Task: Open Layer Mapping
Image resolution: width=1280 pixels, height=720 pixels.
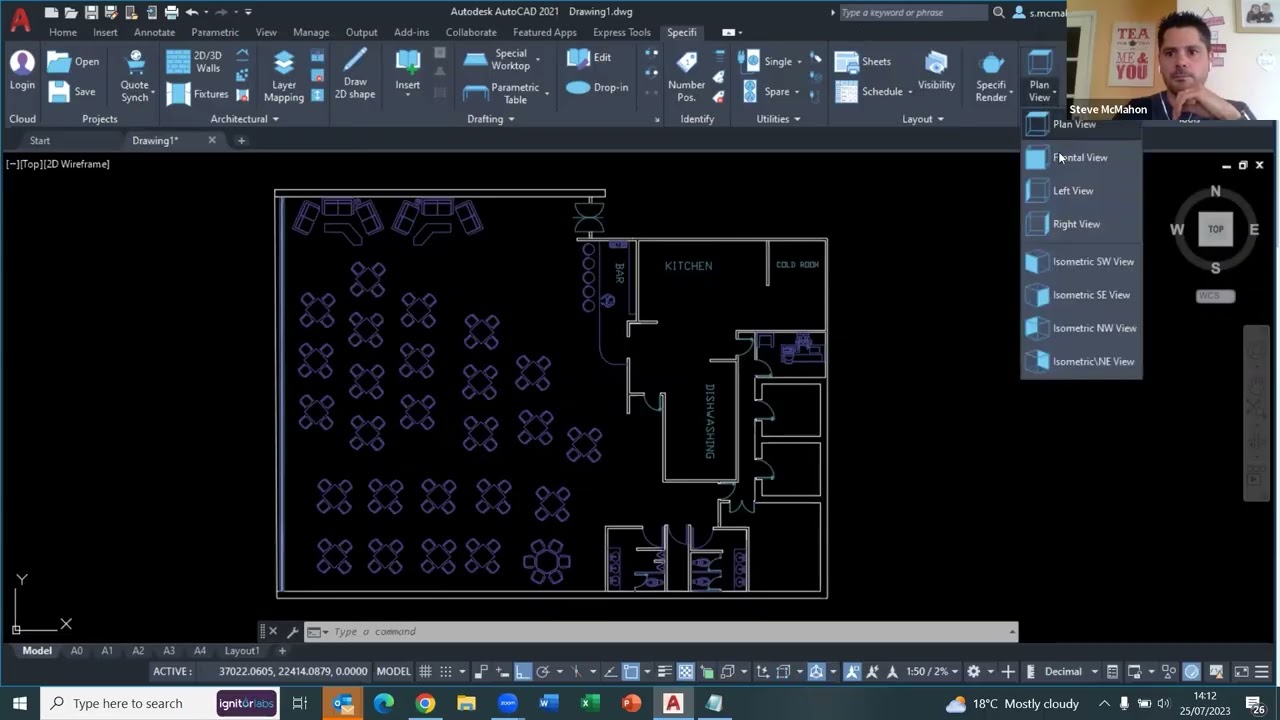Action: coord(284,75)
